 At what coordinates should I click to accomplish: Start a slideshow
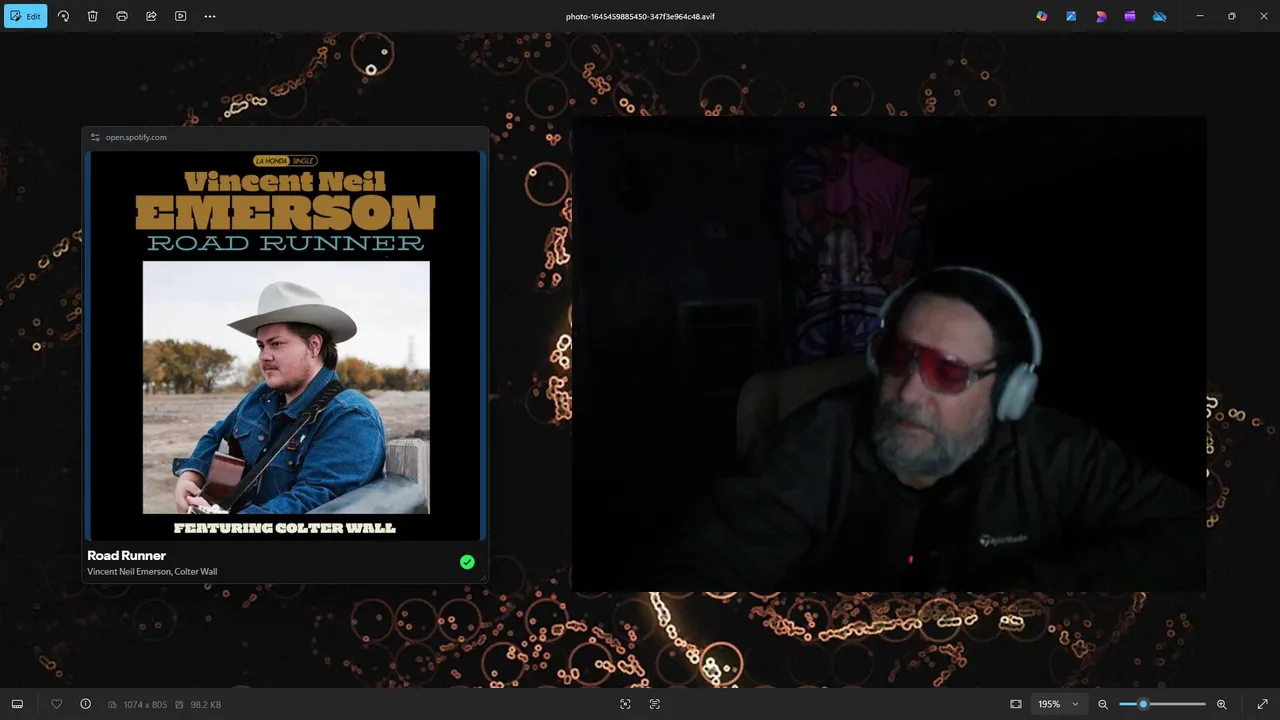click(x=180, y=16)
